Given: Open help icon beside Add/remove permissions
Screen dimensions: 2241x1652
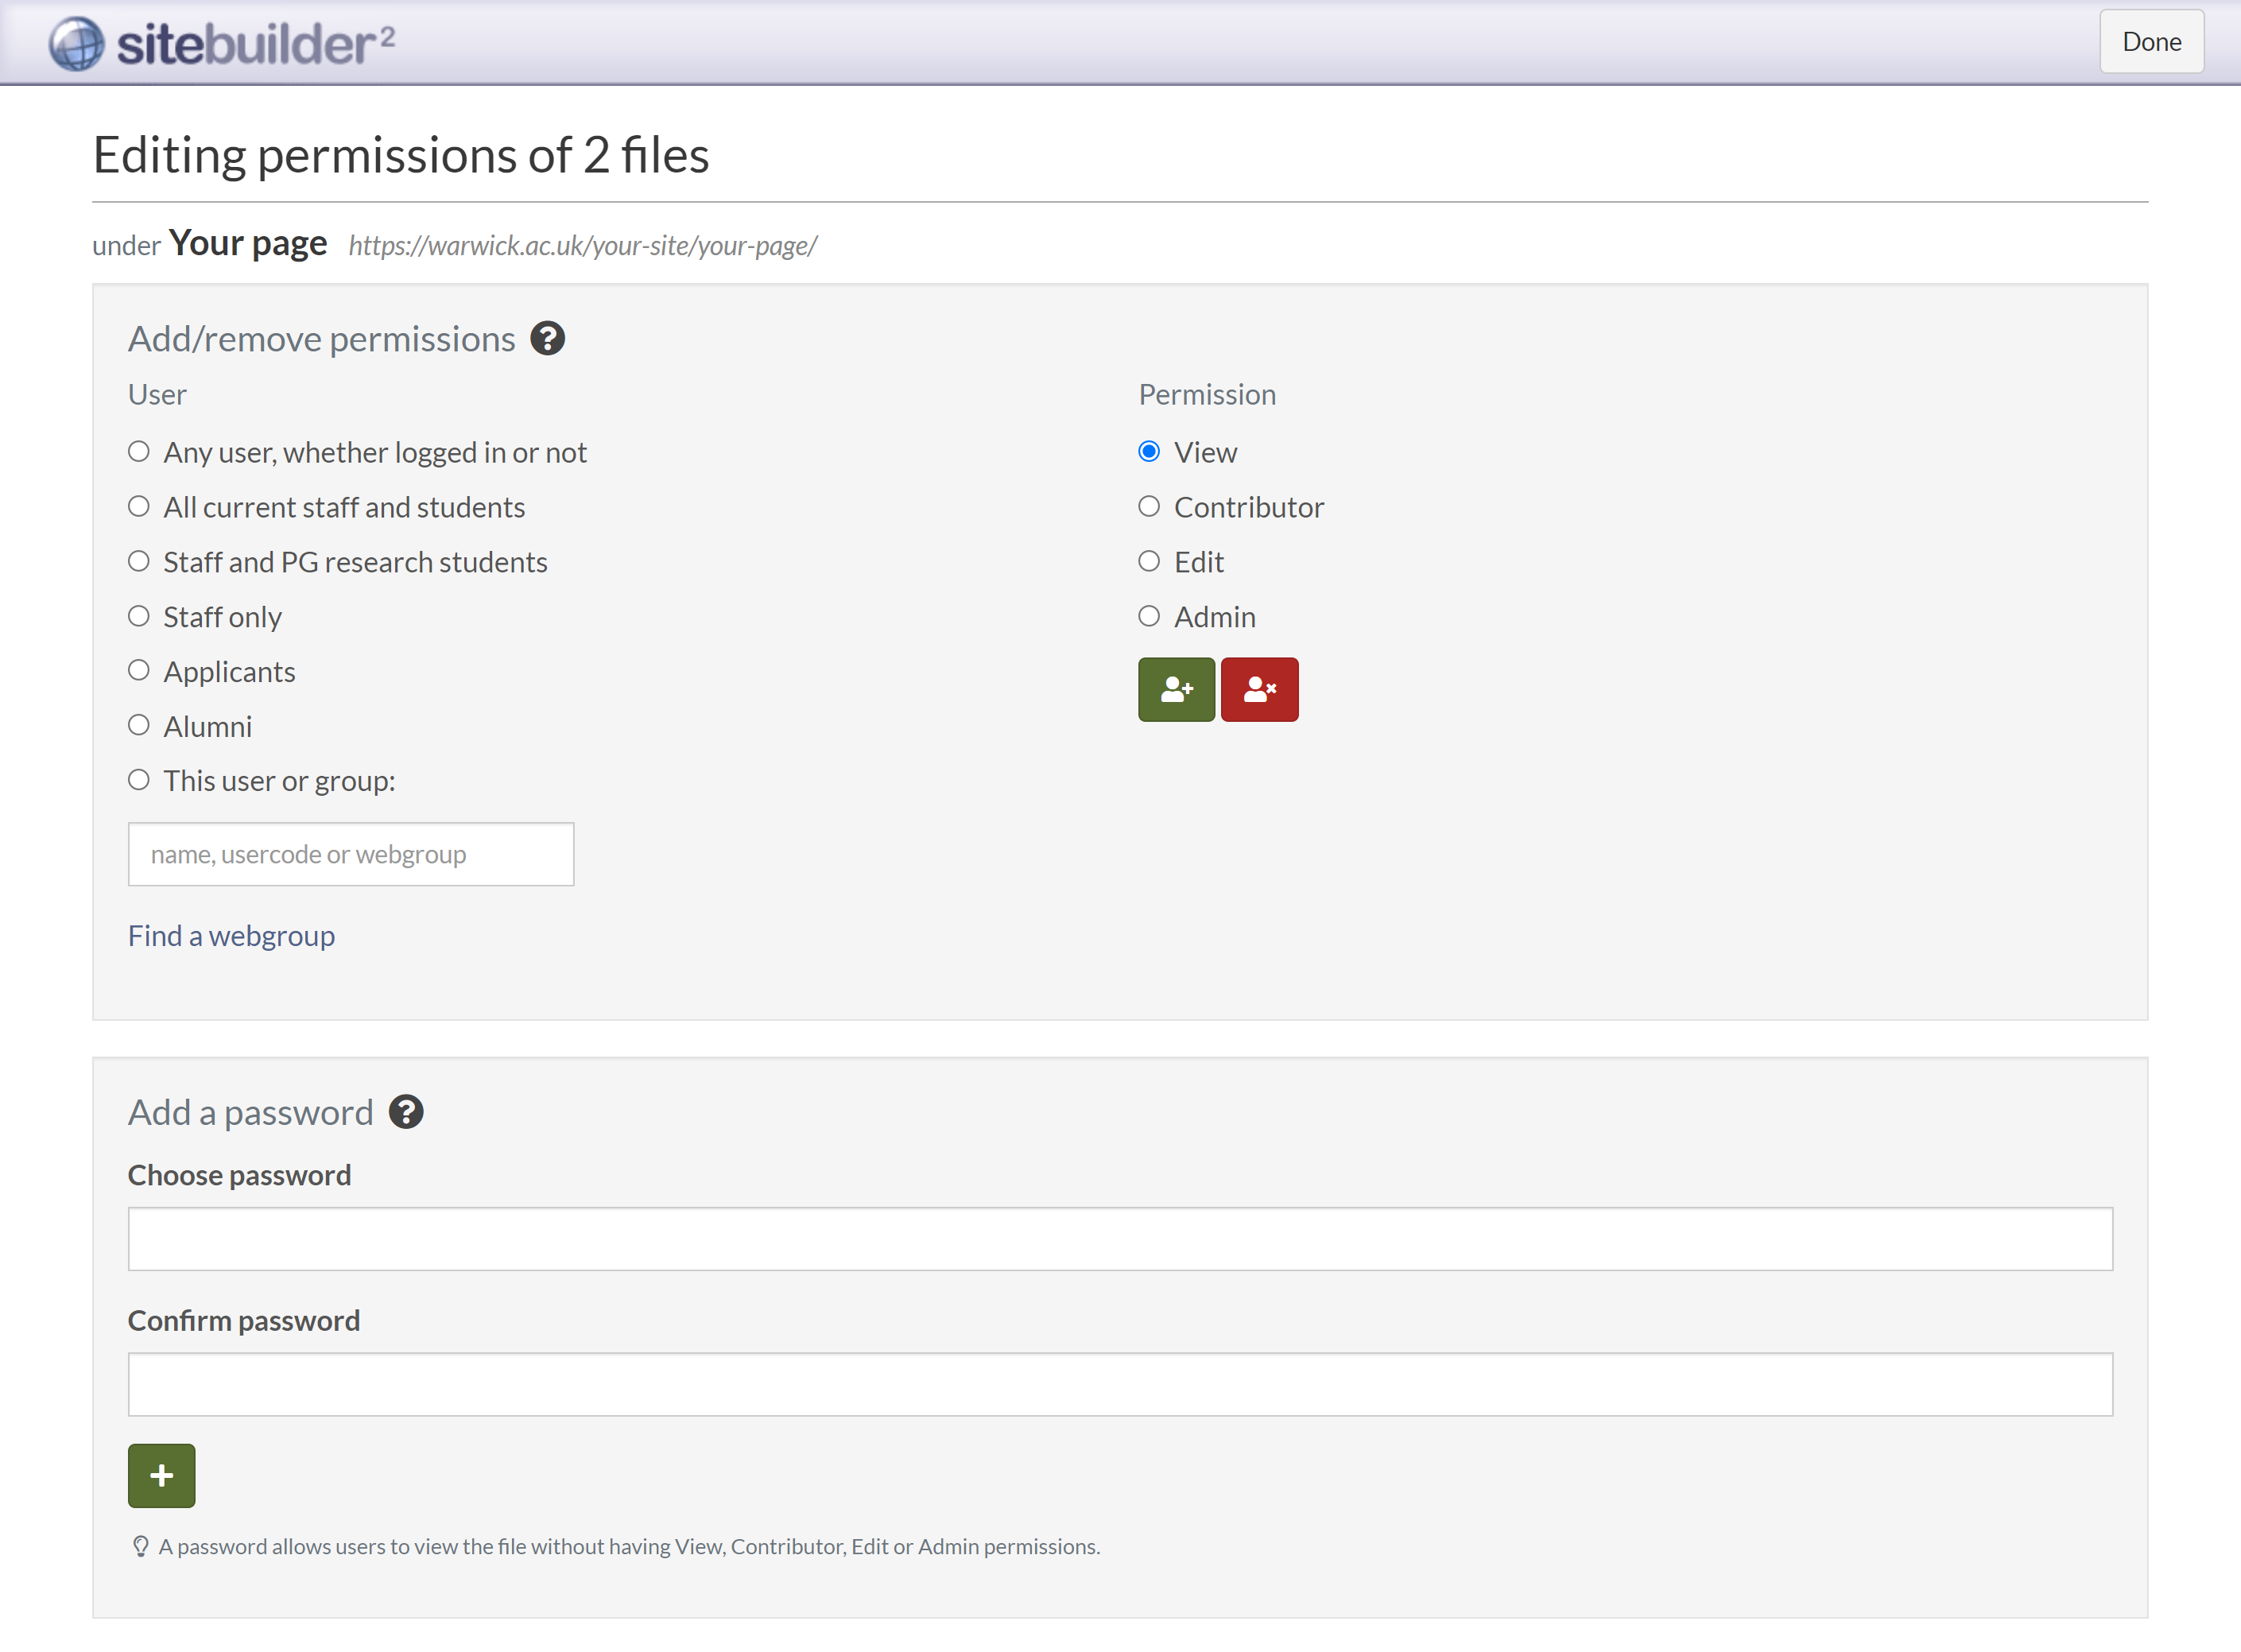Looking at the screenshot, I should (x=547, y=339).
